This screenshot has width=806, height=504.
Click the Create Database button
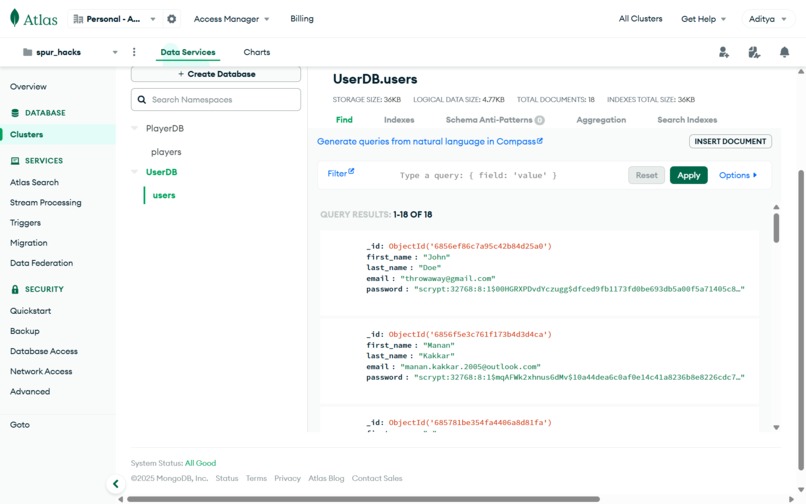216,74
